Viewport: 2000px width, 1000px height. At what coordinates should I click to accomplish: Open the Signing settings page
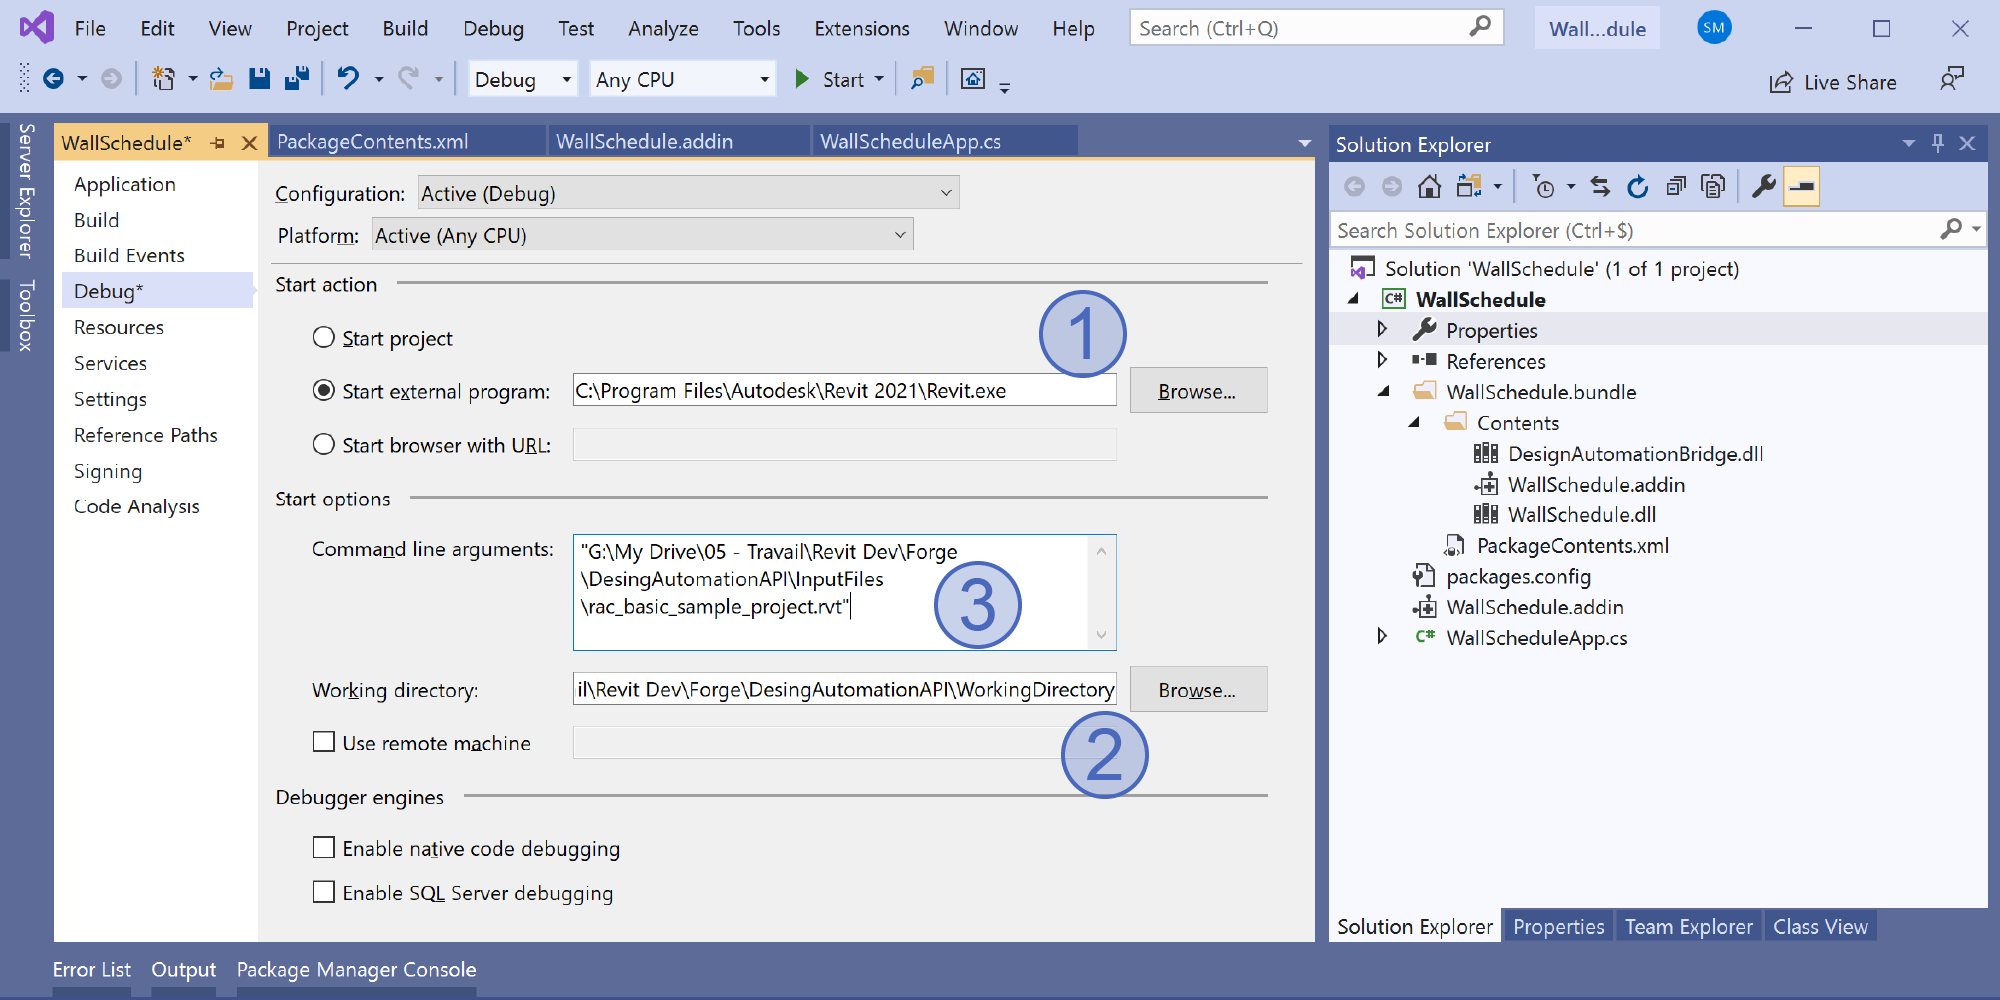coord(108,471)
